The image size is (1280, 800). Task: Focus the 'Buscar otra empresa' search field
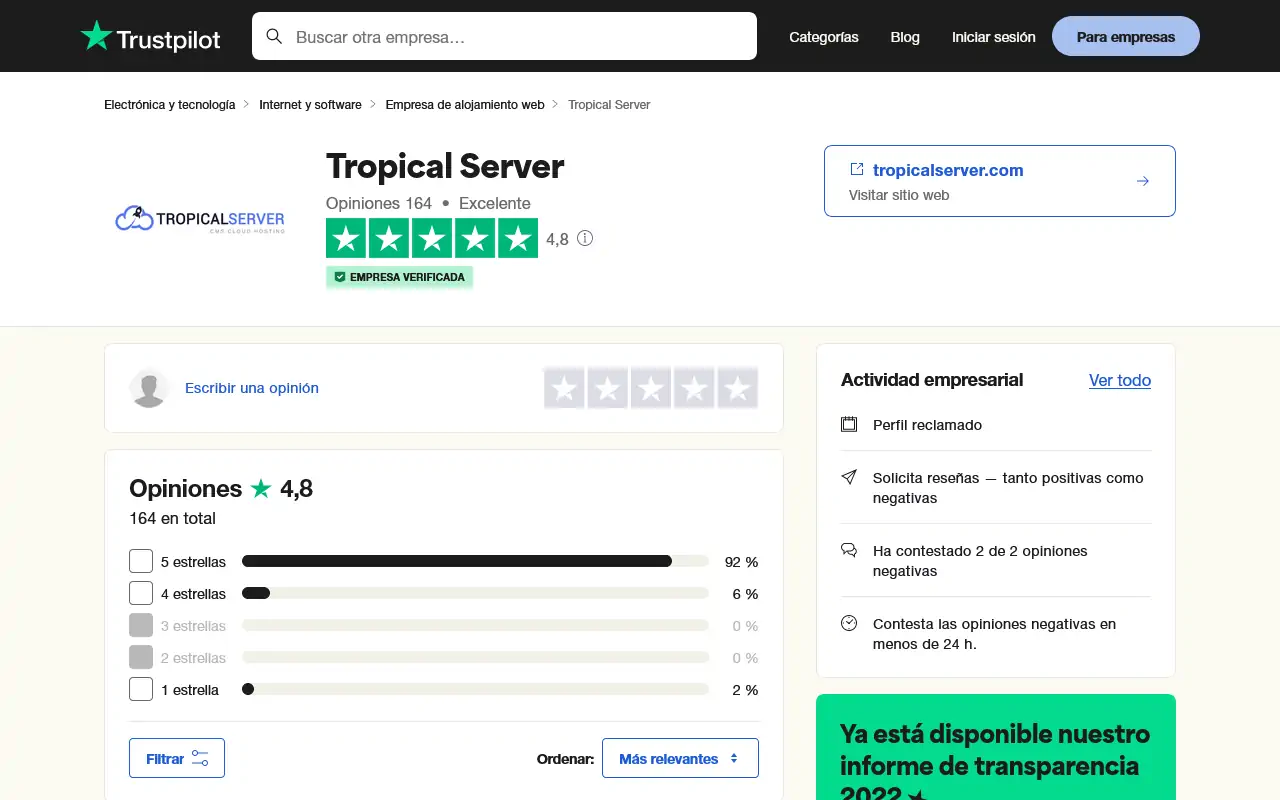504,36
